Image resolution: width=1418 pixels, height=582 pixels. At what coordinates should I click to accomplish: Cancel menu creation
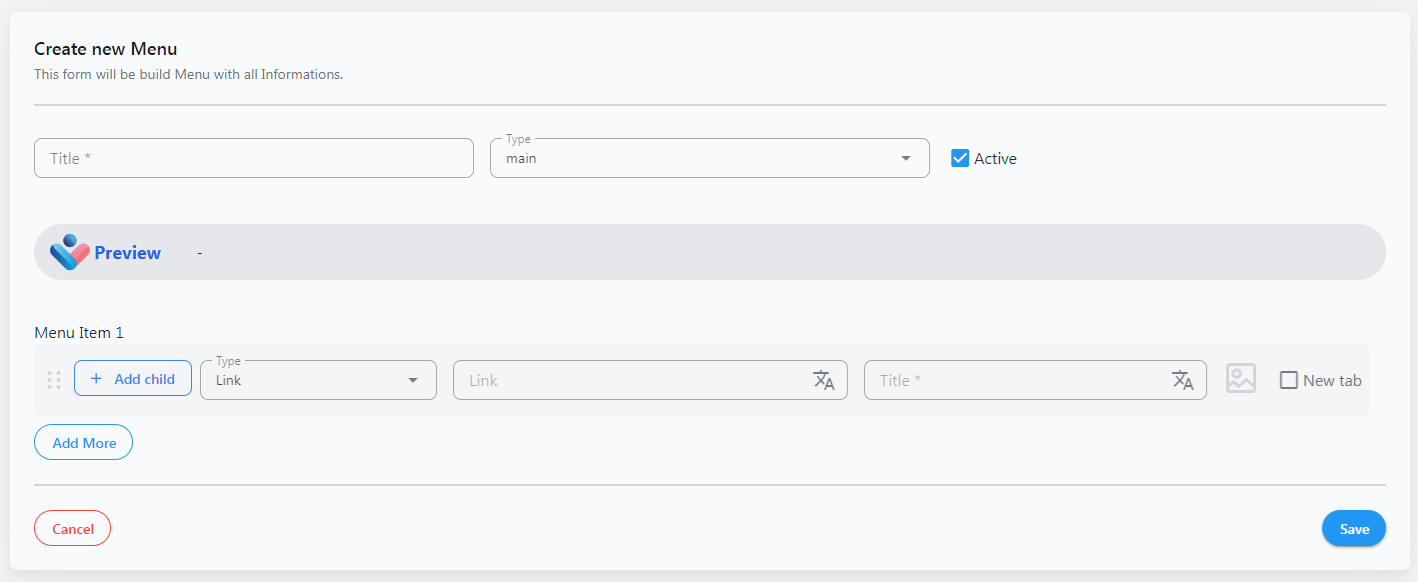click(72, 528)
